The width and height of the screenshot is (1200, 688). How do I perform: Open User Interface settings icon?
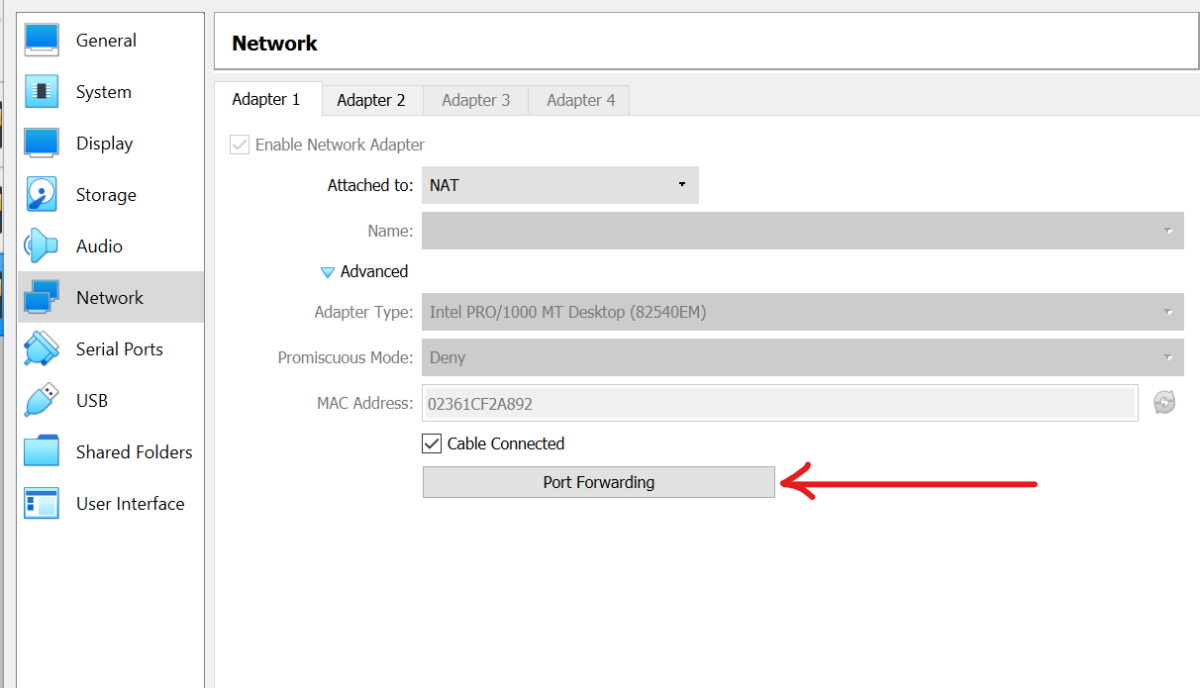click(x=42, y=504)
